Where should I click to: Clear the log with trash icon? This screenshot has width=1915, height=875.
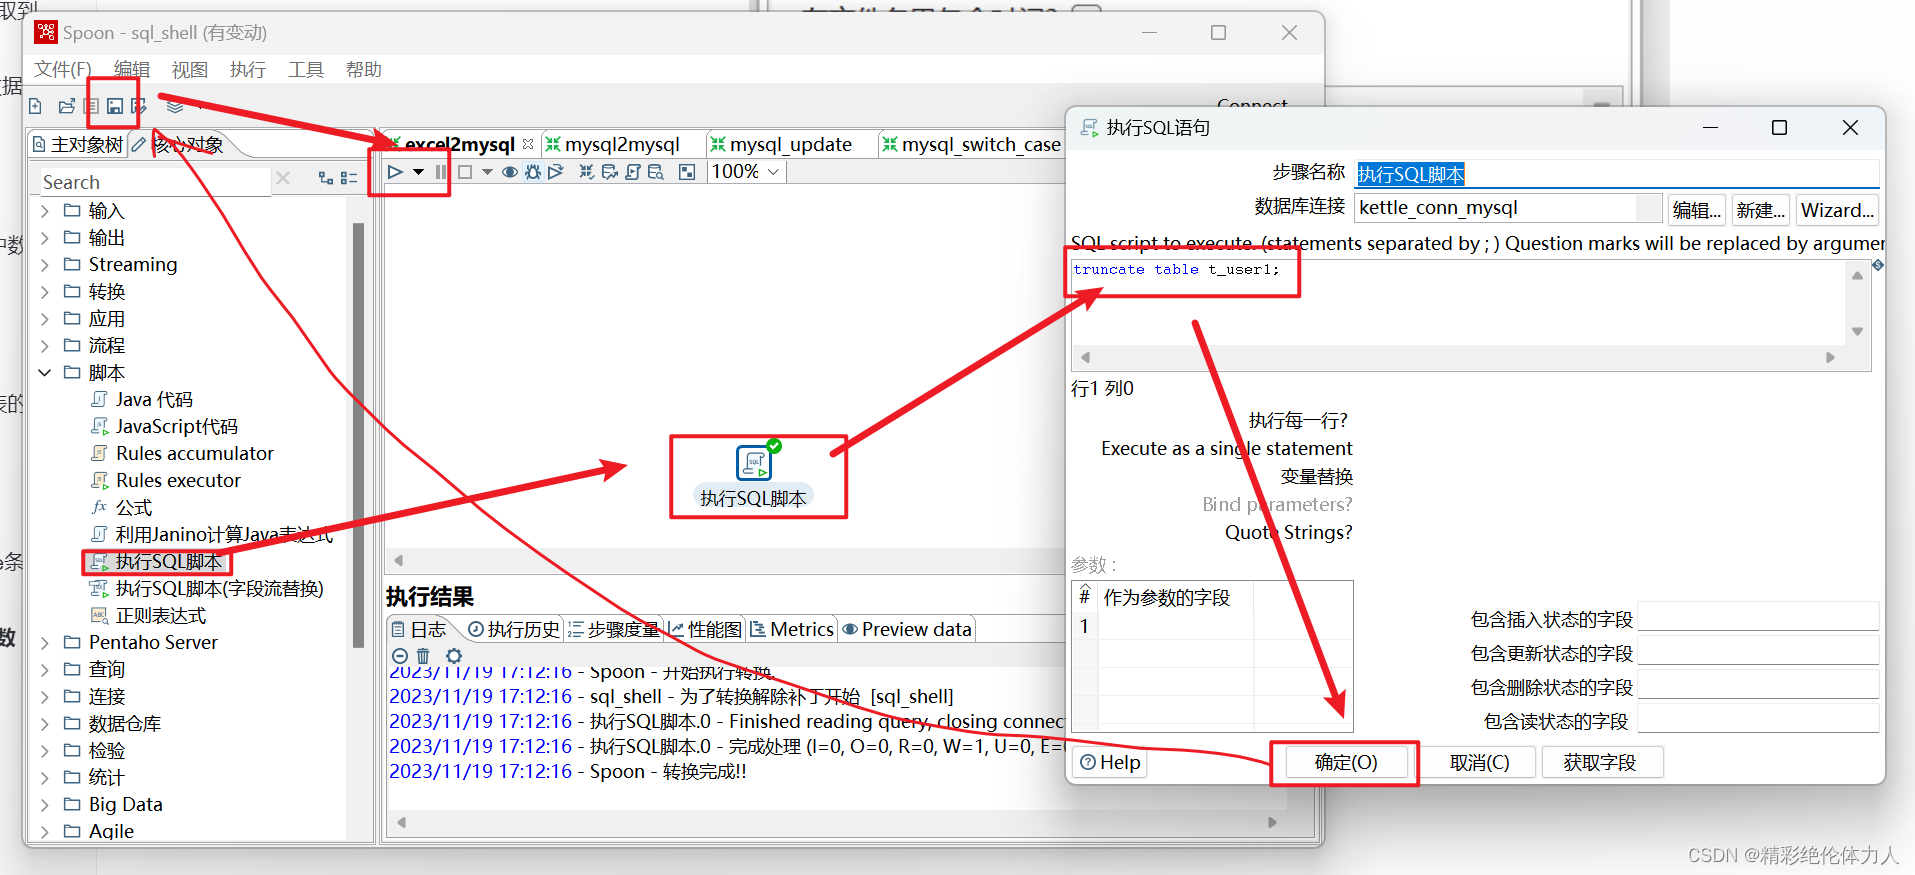(423, 656)
